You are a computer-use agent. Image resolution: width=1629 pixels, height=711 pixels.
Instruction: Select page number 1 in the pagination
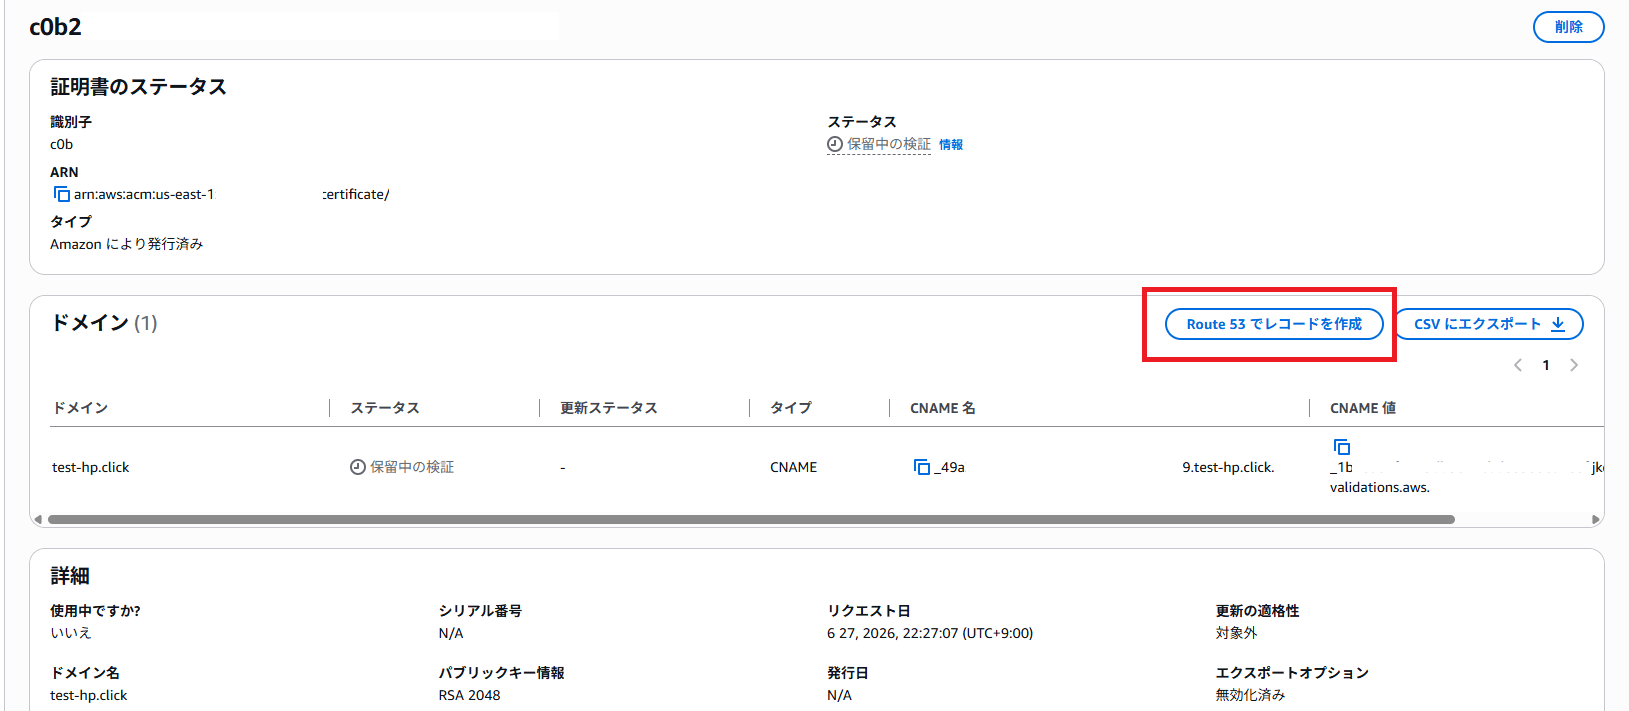tap(1546, 365)
